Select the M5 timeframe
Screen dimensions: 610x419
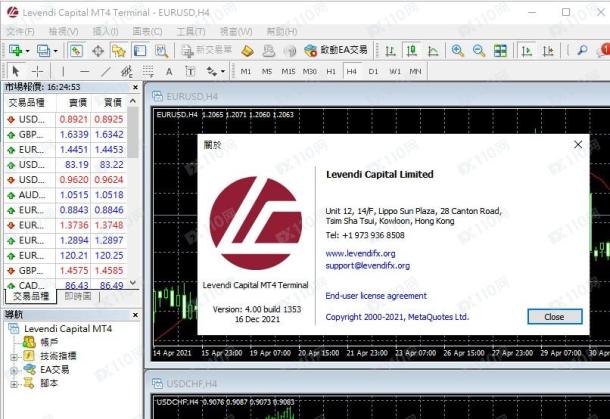click(266, 71)
